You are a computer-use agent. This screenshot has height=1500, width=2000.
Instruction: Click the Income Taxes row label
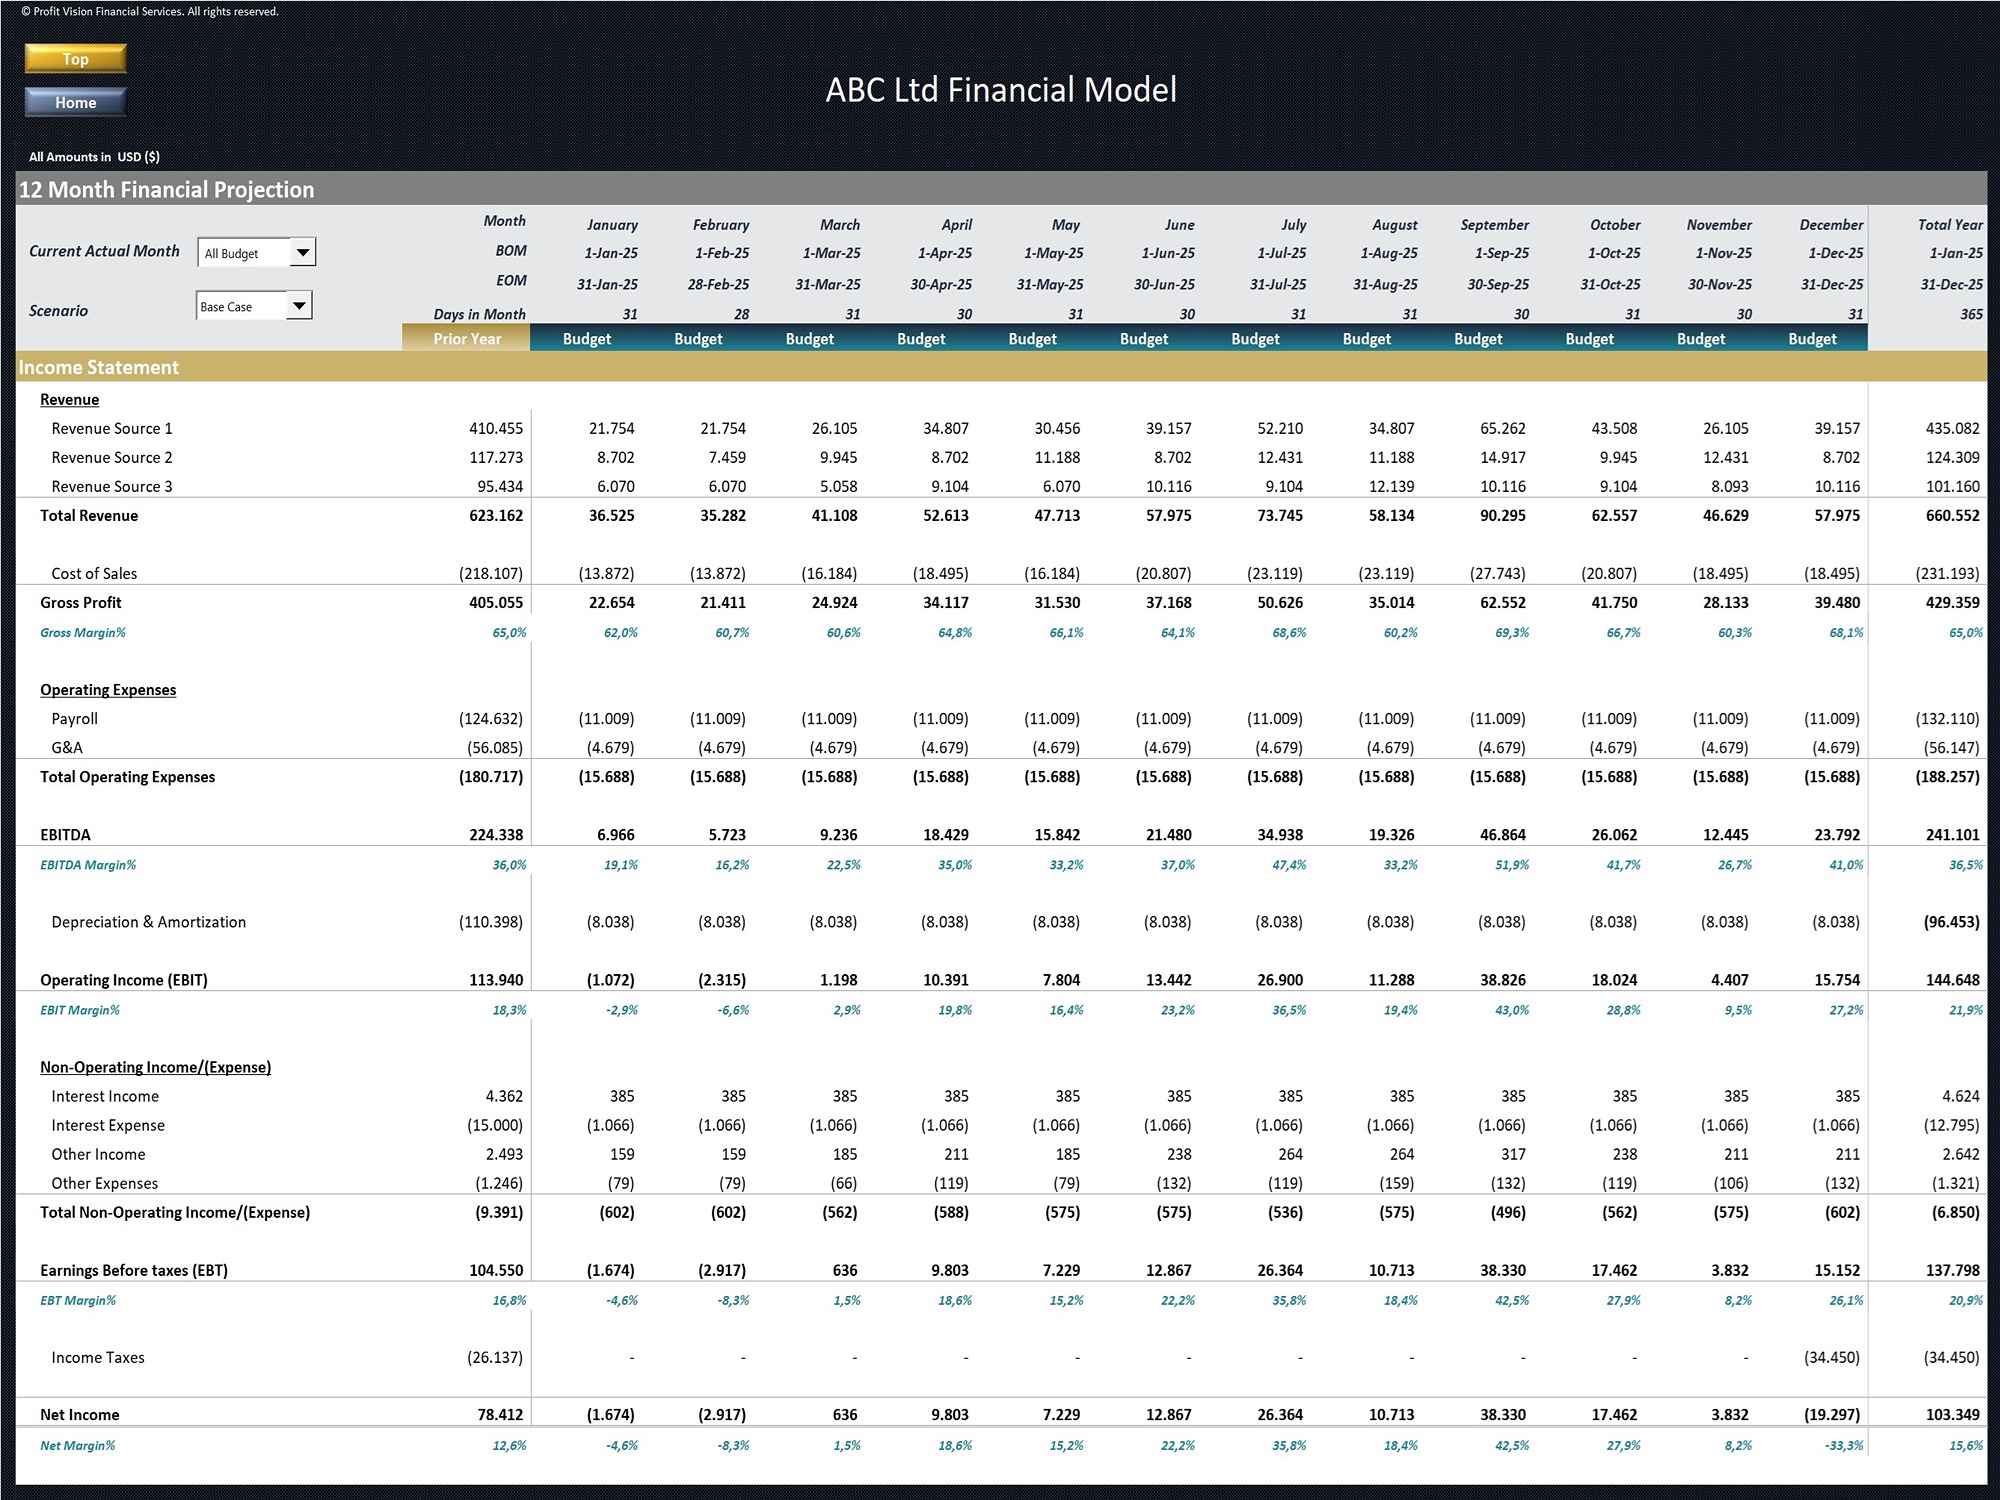point(98,1358)
